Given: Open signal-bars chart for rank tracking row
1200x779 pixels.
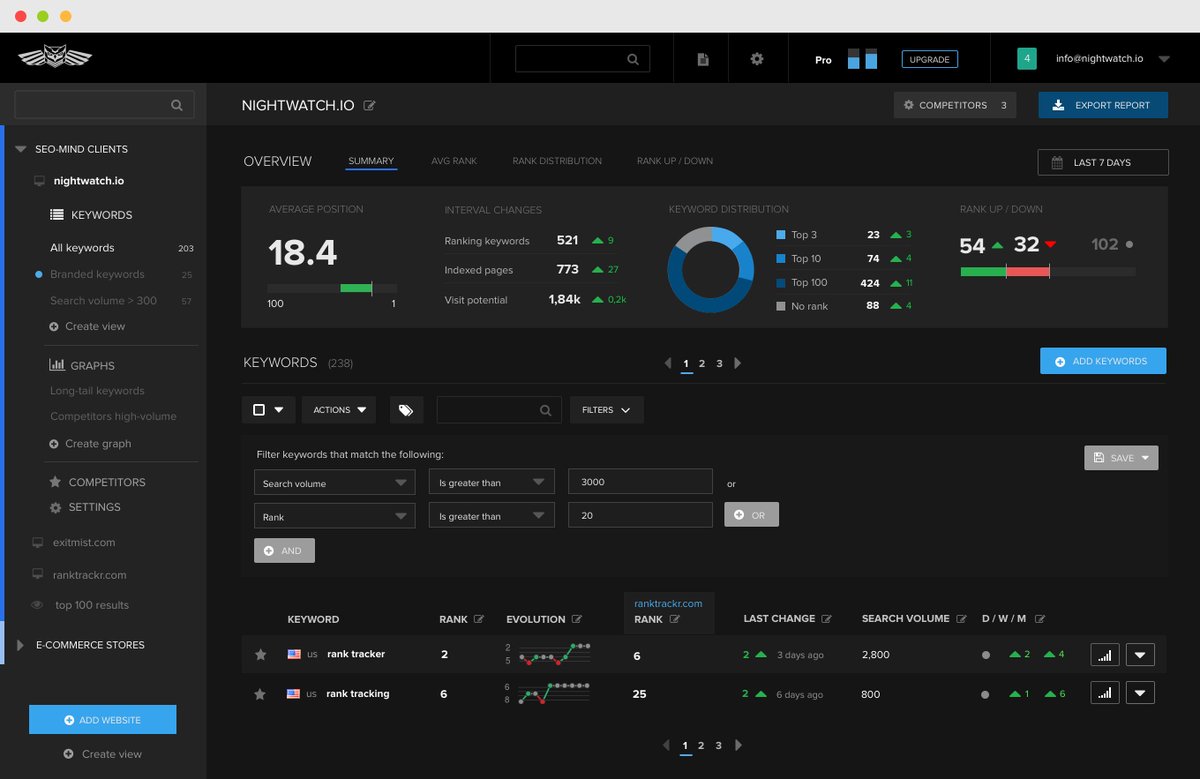Looking at the screenshot, I should (1105, 693).
